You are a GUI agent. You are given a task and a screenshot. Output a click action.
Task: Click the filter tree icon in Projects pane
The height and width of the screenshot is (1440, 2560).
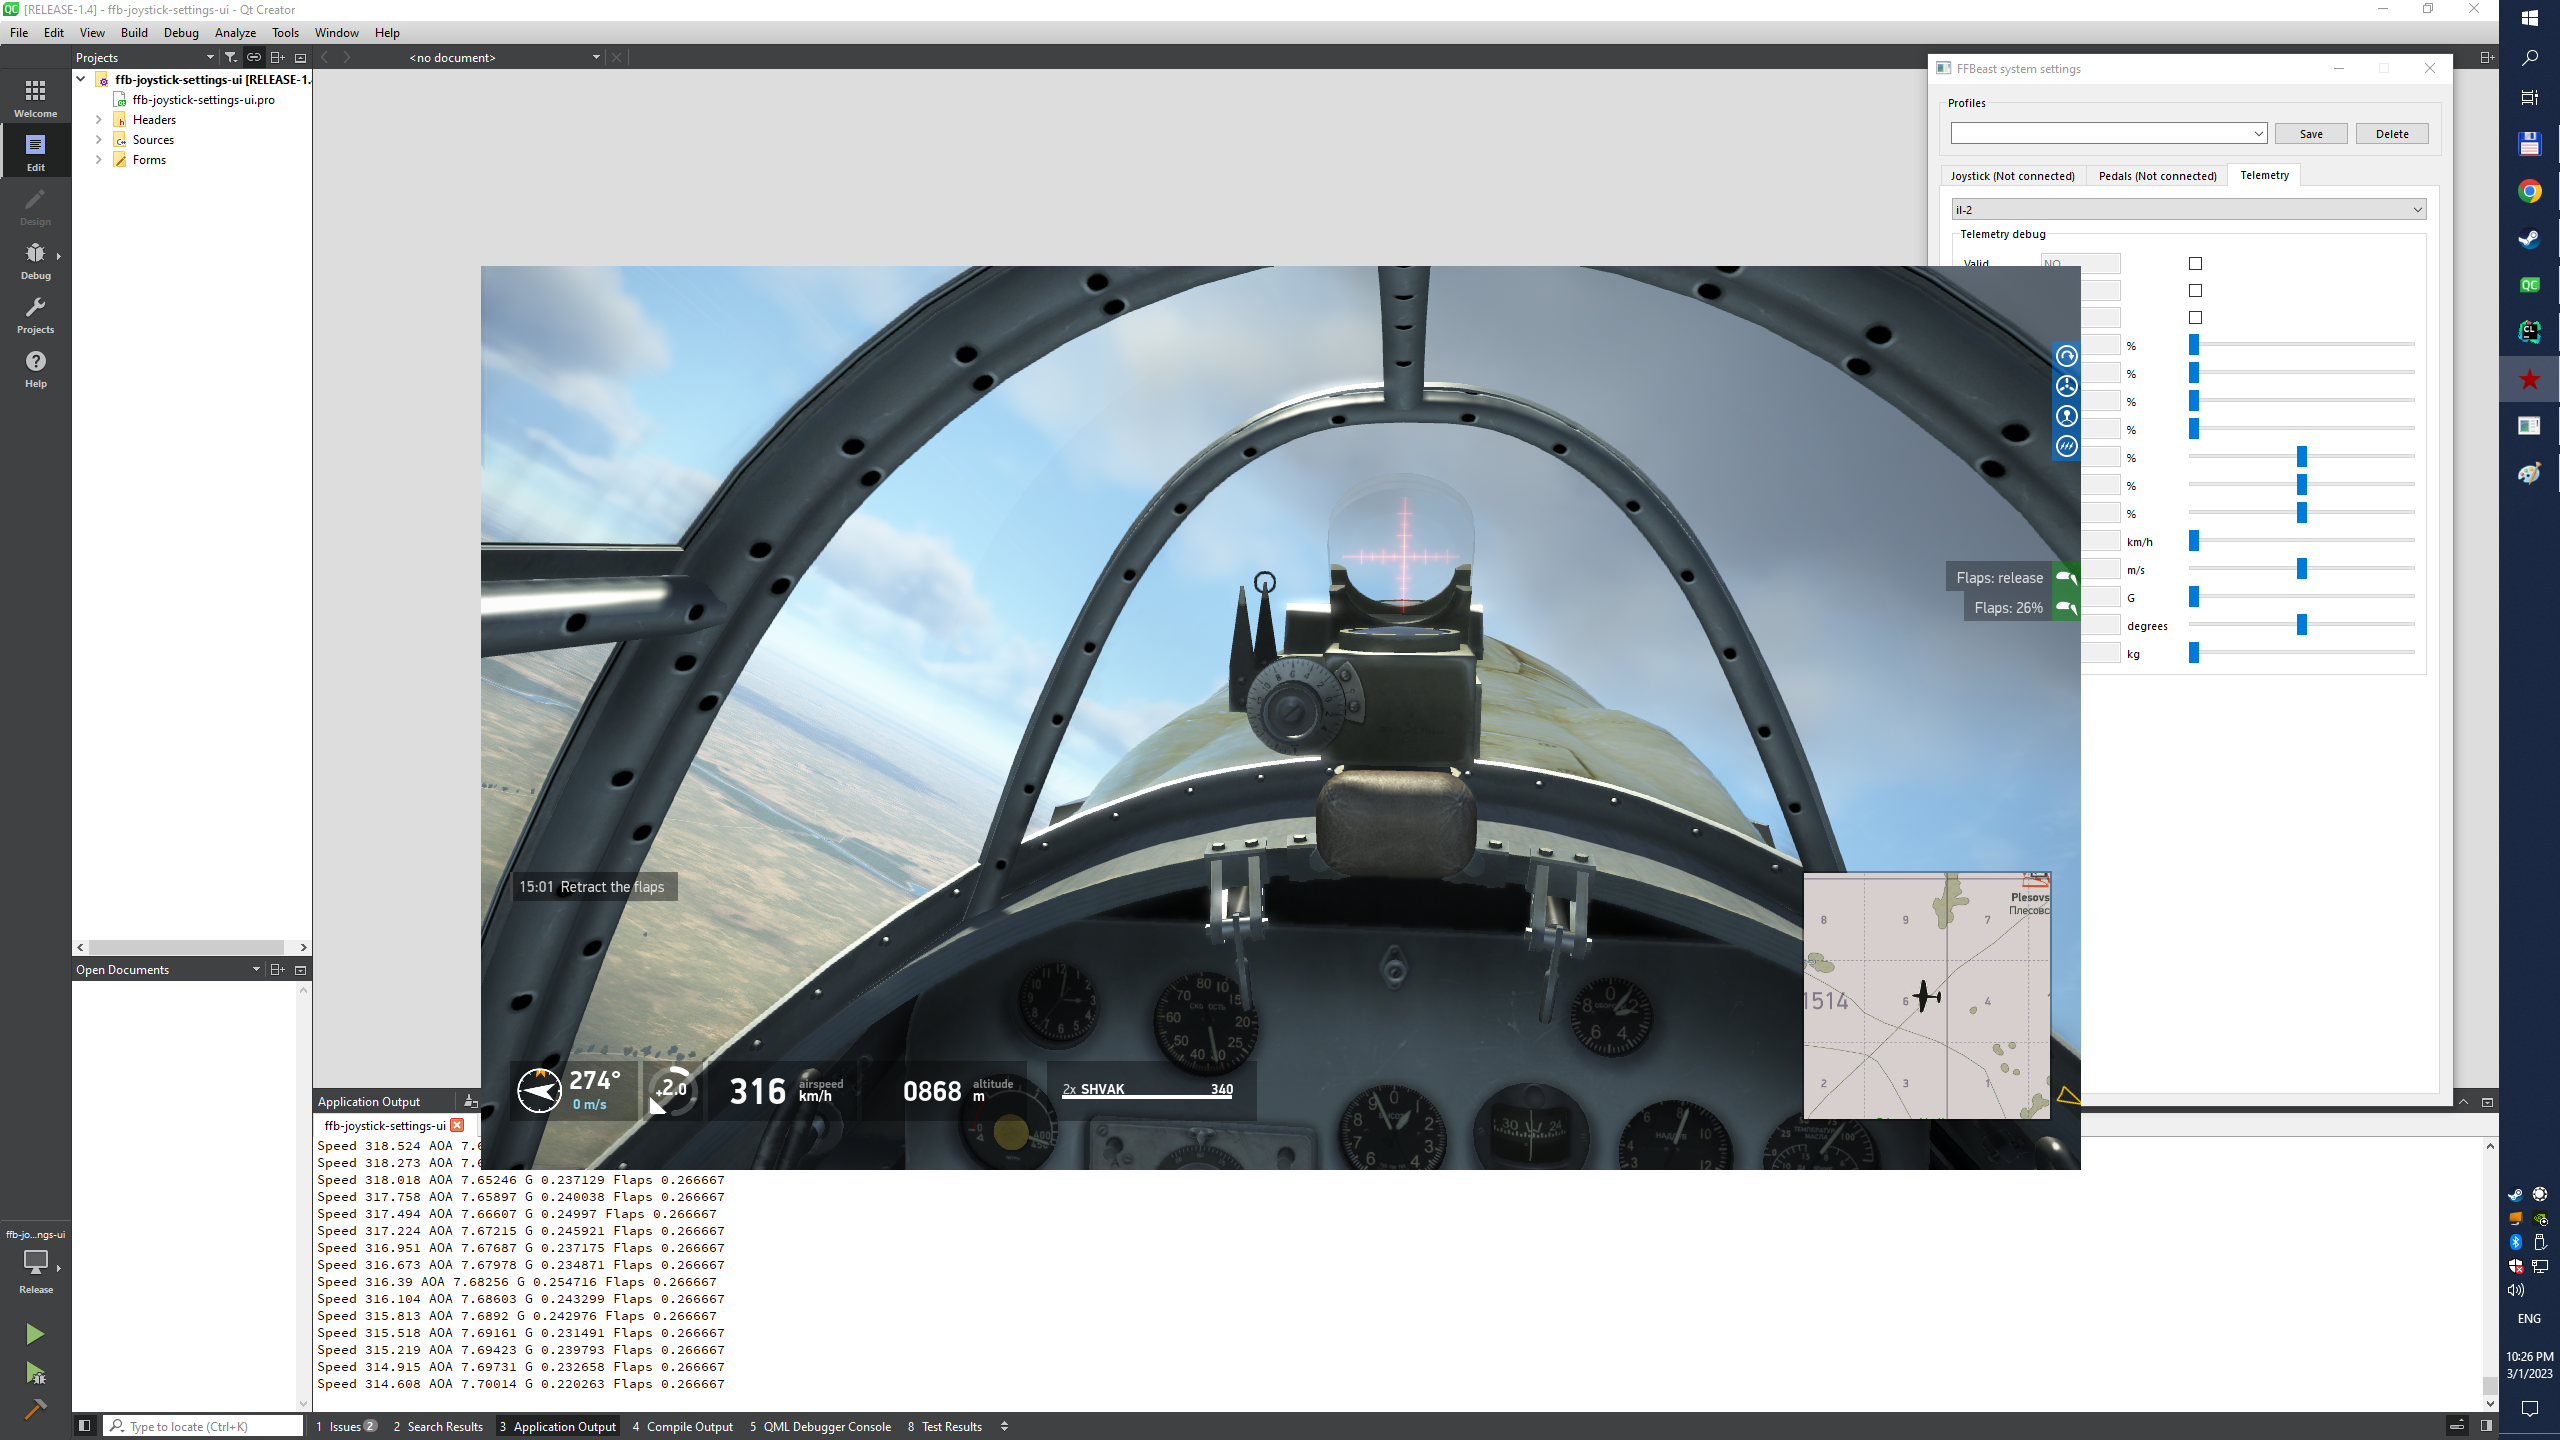[x=230, y=57]
